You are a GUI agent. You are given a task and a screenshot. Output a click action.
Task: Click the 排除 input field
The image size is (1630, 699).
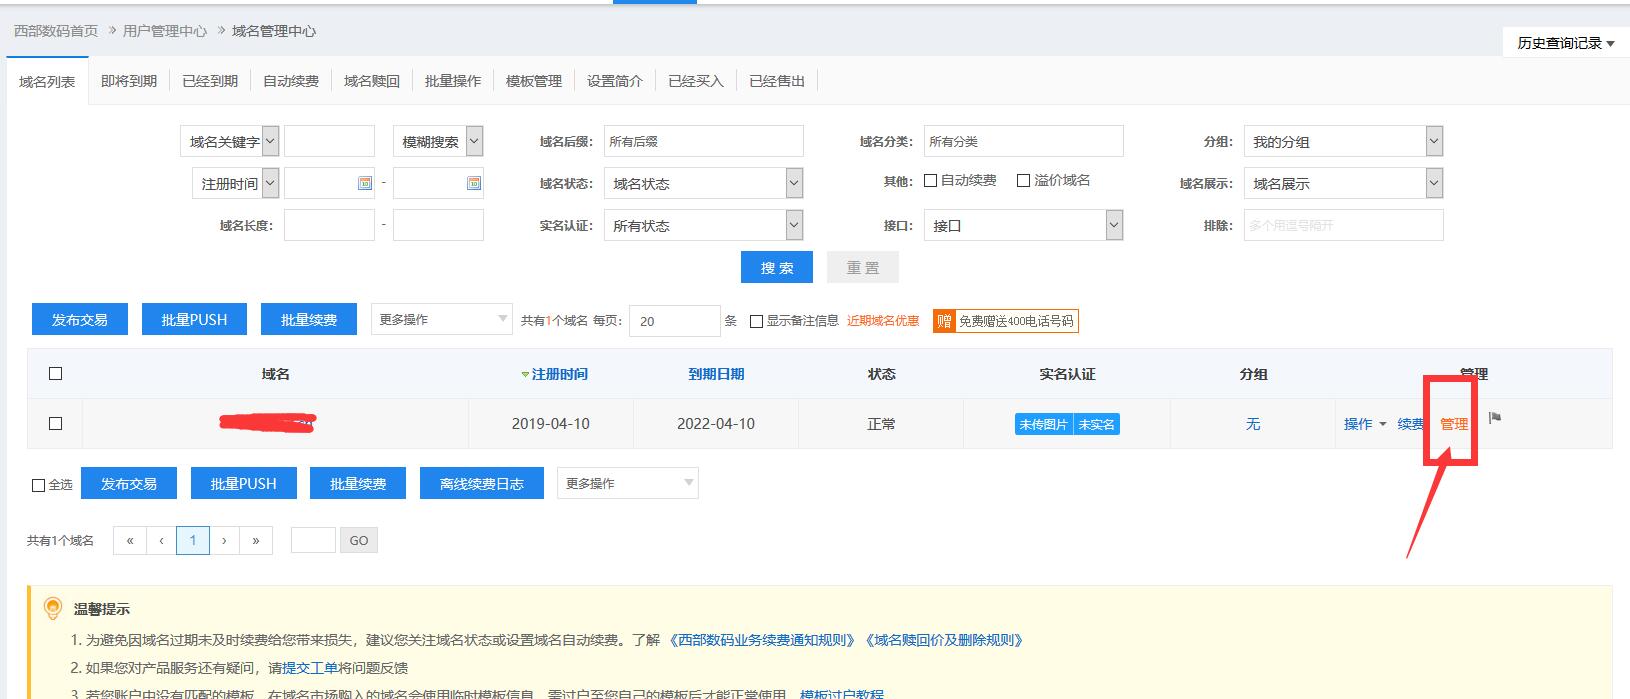(1343, 225)
